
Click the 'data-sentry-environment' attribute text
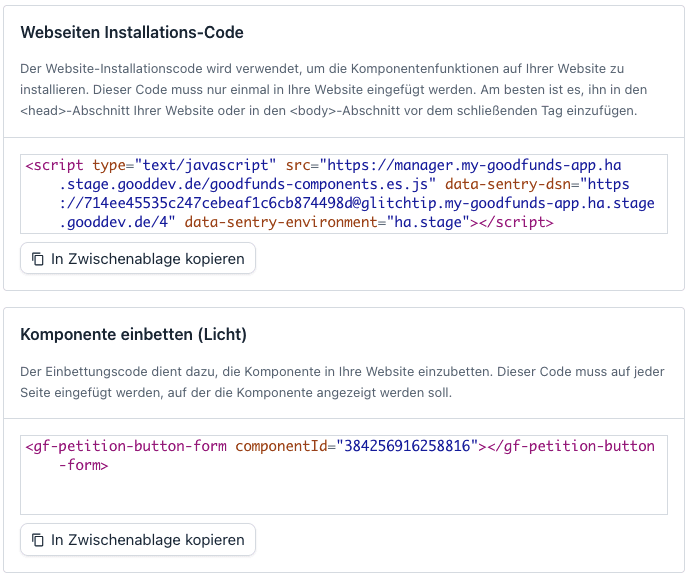pos(281,222)
